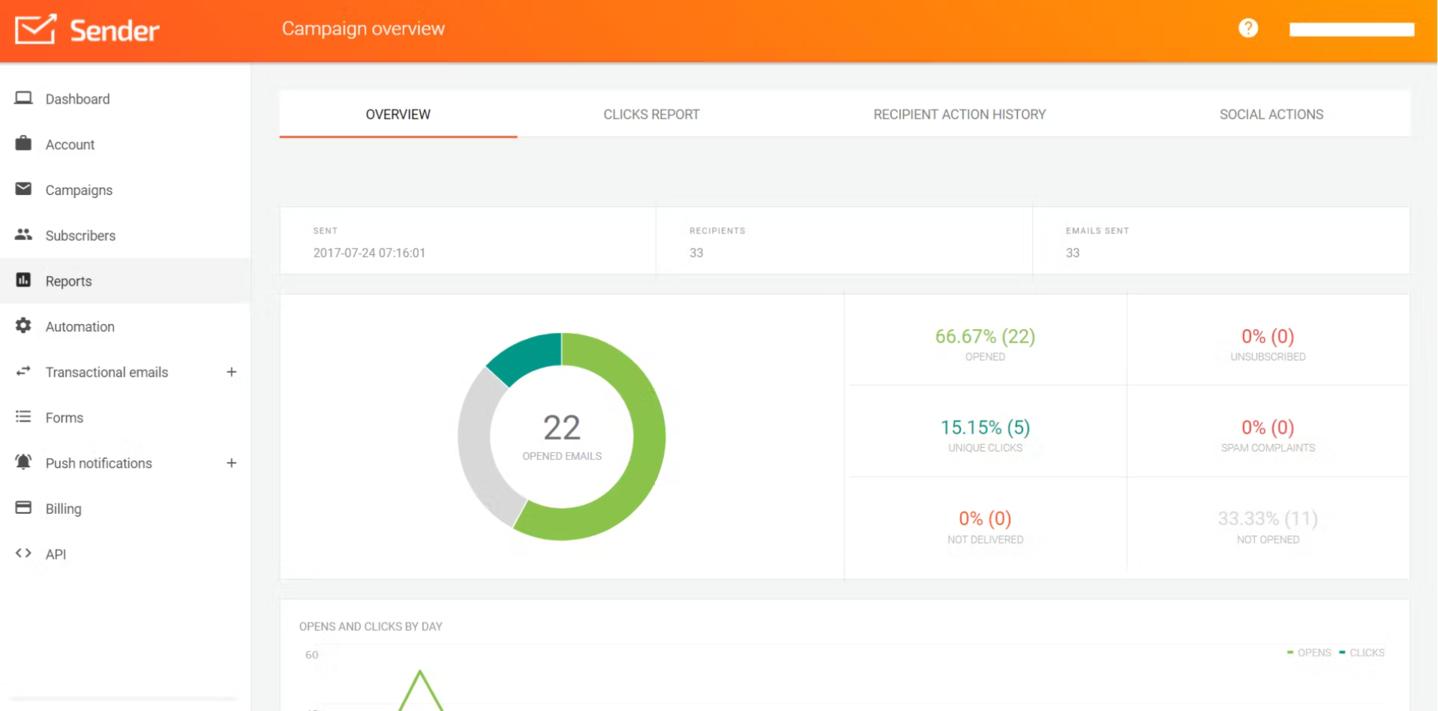Click the Billing credit card icon
The height and width of the screenshot is (711, 1438).
pyautogui.click(x=23, y=508)
